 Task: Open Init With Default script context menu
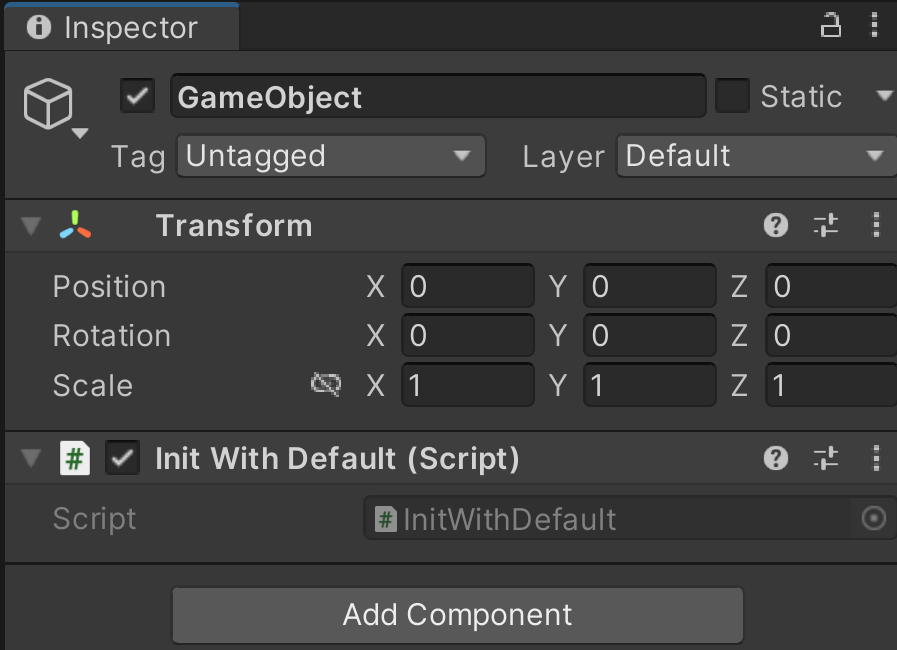pyautogui.click(x=876, y=458)
